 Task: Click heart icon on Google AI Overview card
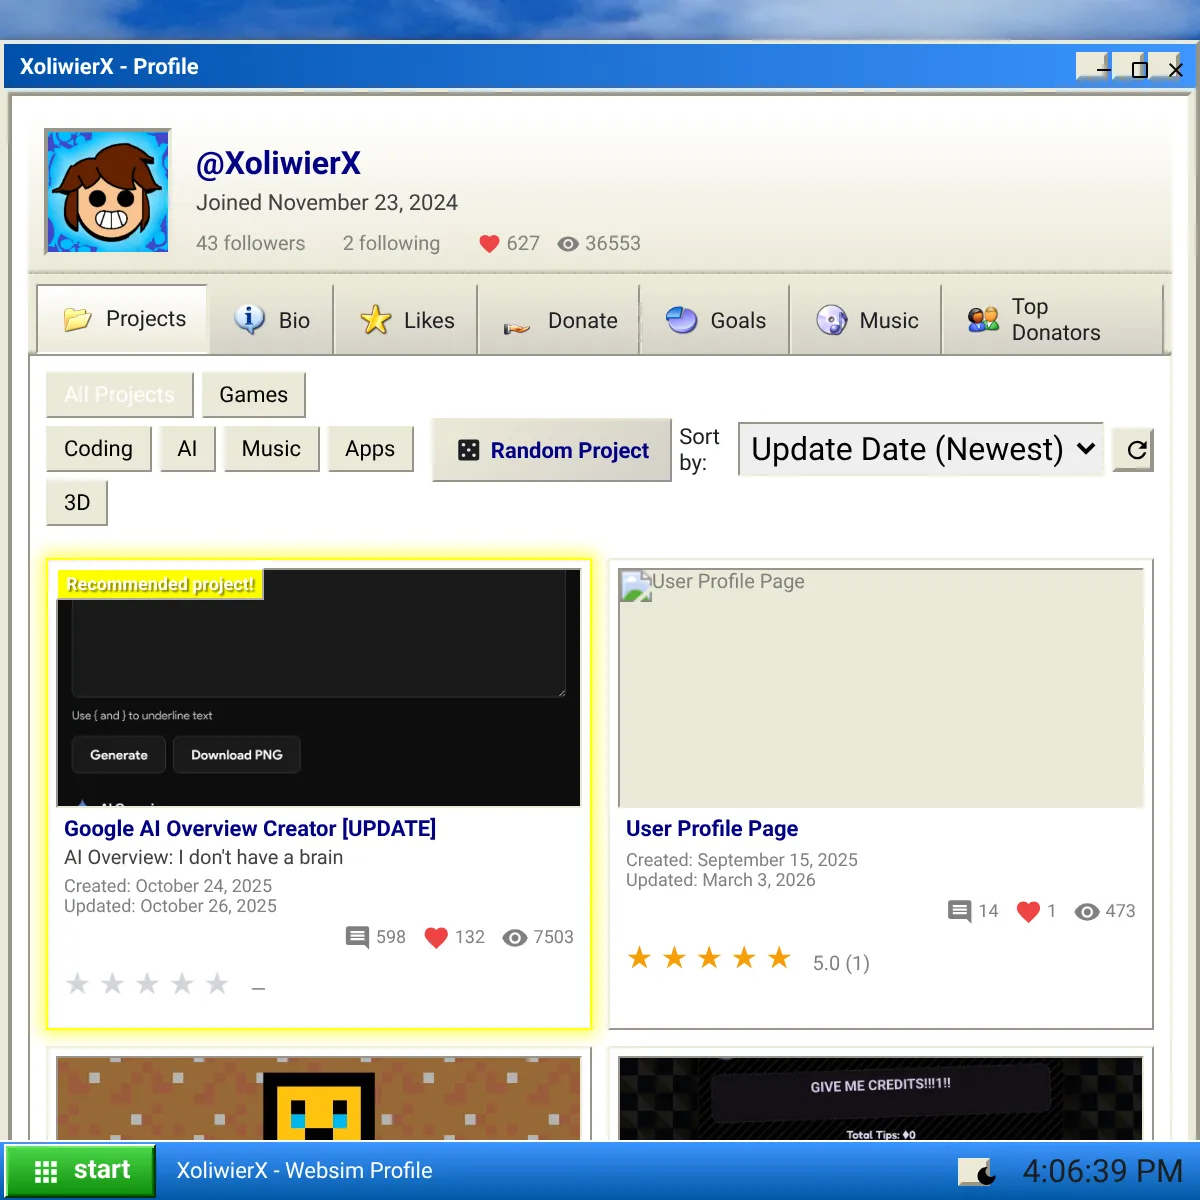436,937
